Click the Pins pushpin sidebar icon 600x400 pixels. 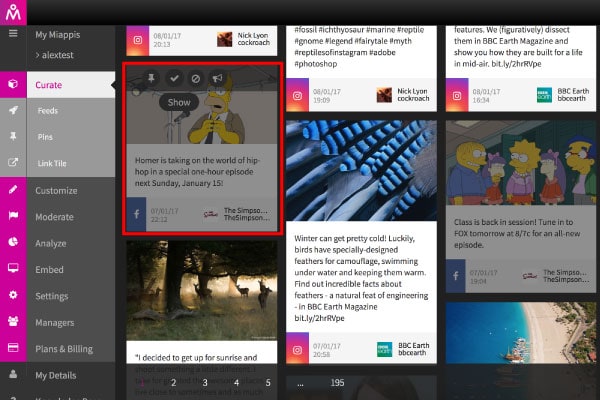coord(13,136)
